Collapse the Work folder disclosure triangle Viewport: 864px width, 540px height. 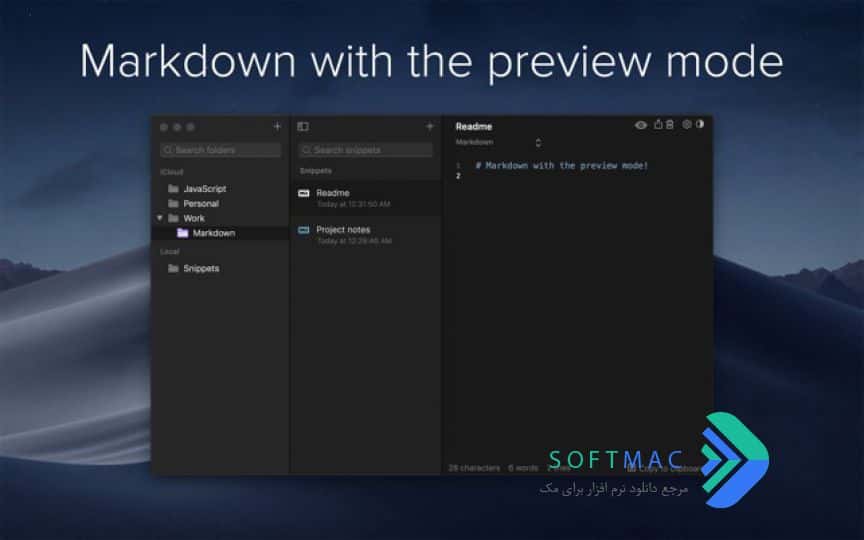pos(160,218)
